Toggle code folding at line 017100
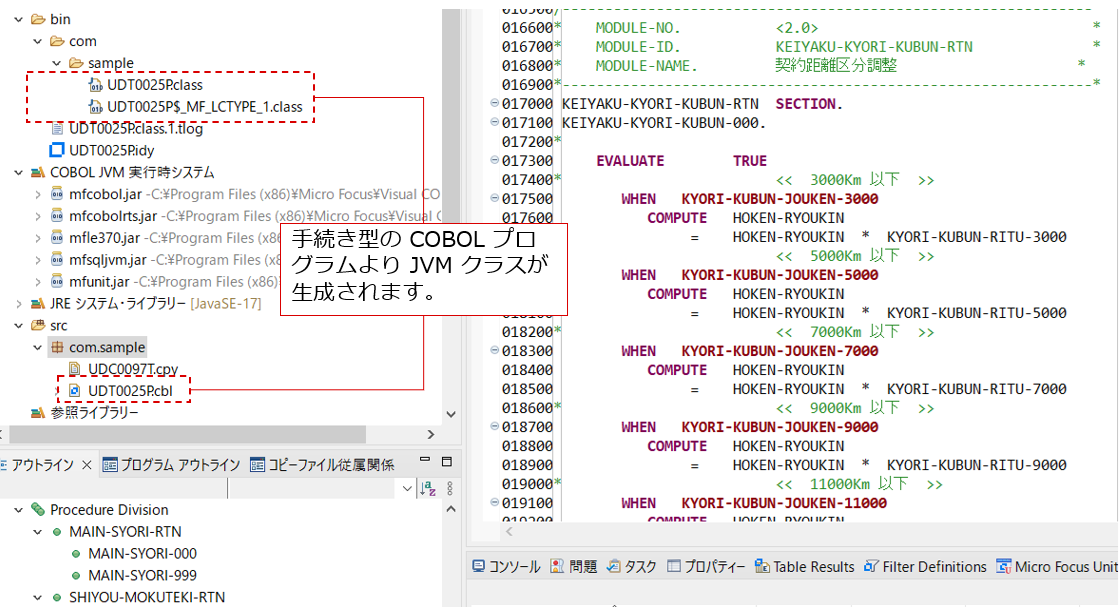Viewport: 1120px width, 607px height. tap(494, 122)
